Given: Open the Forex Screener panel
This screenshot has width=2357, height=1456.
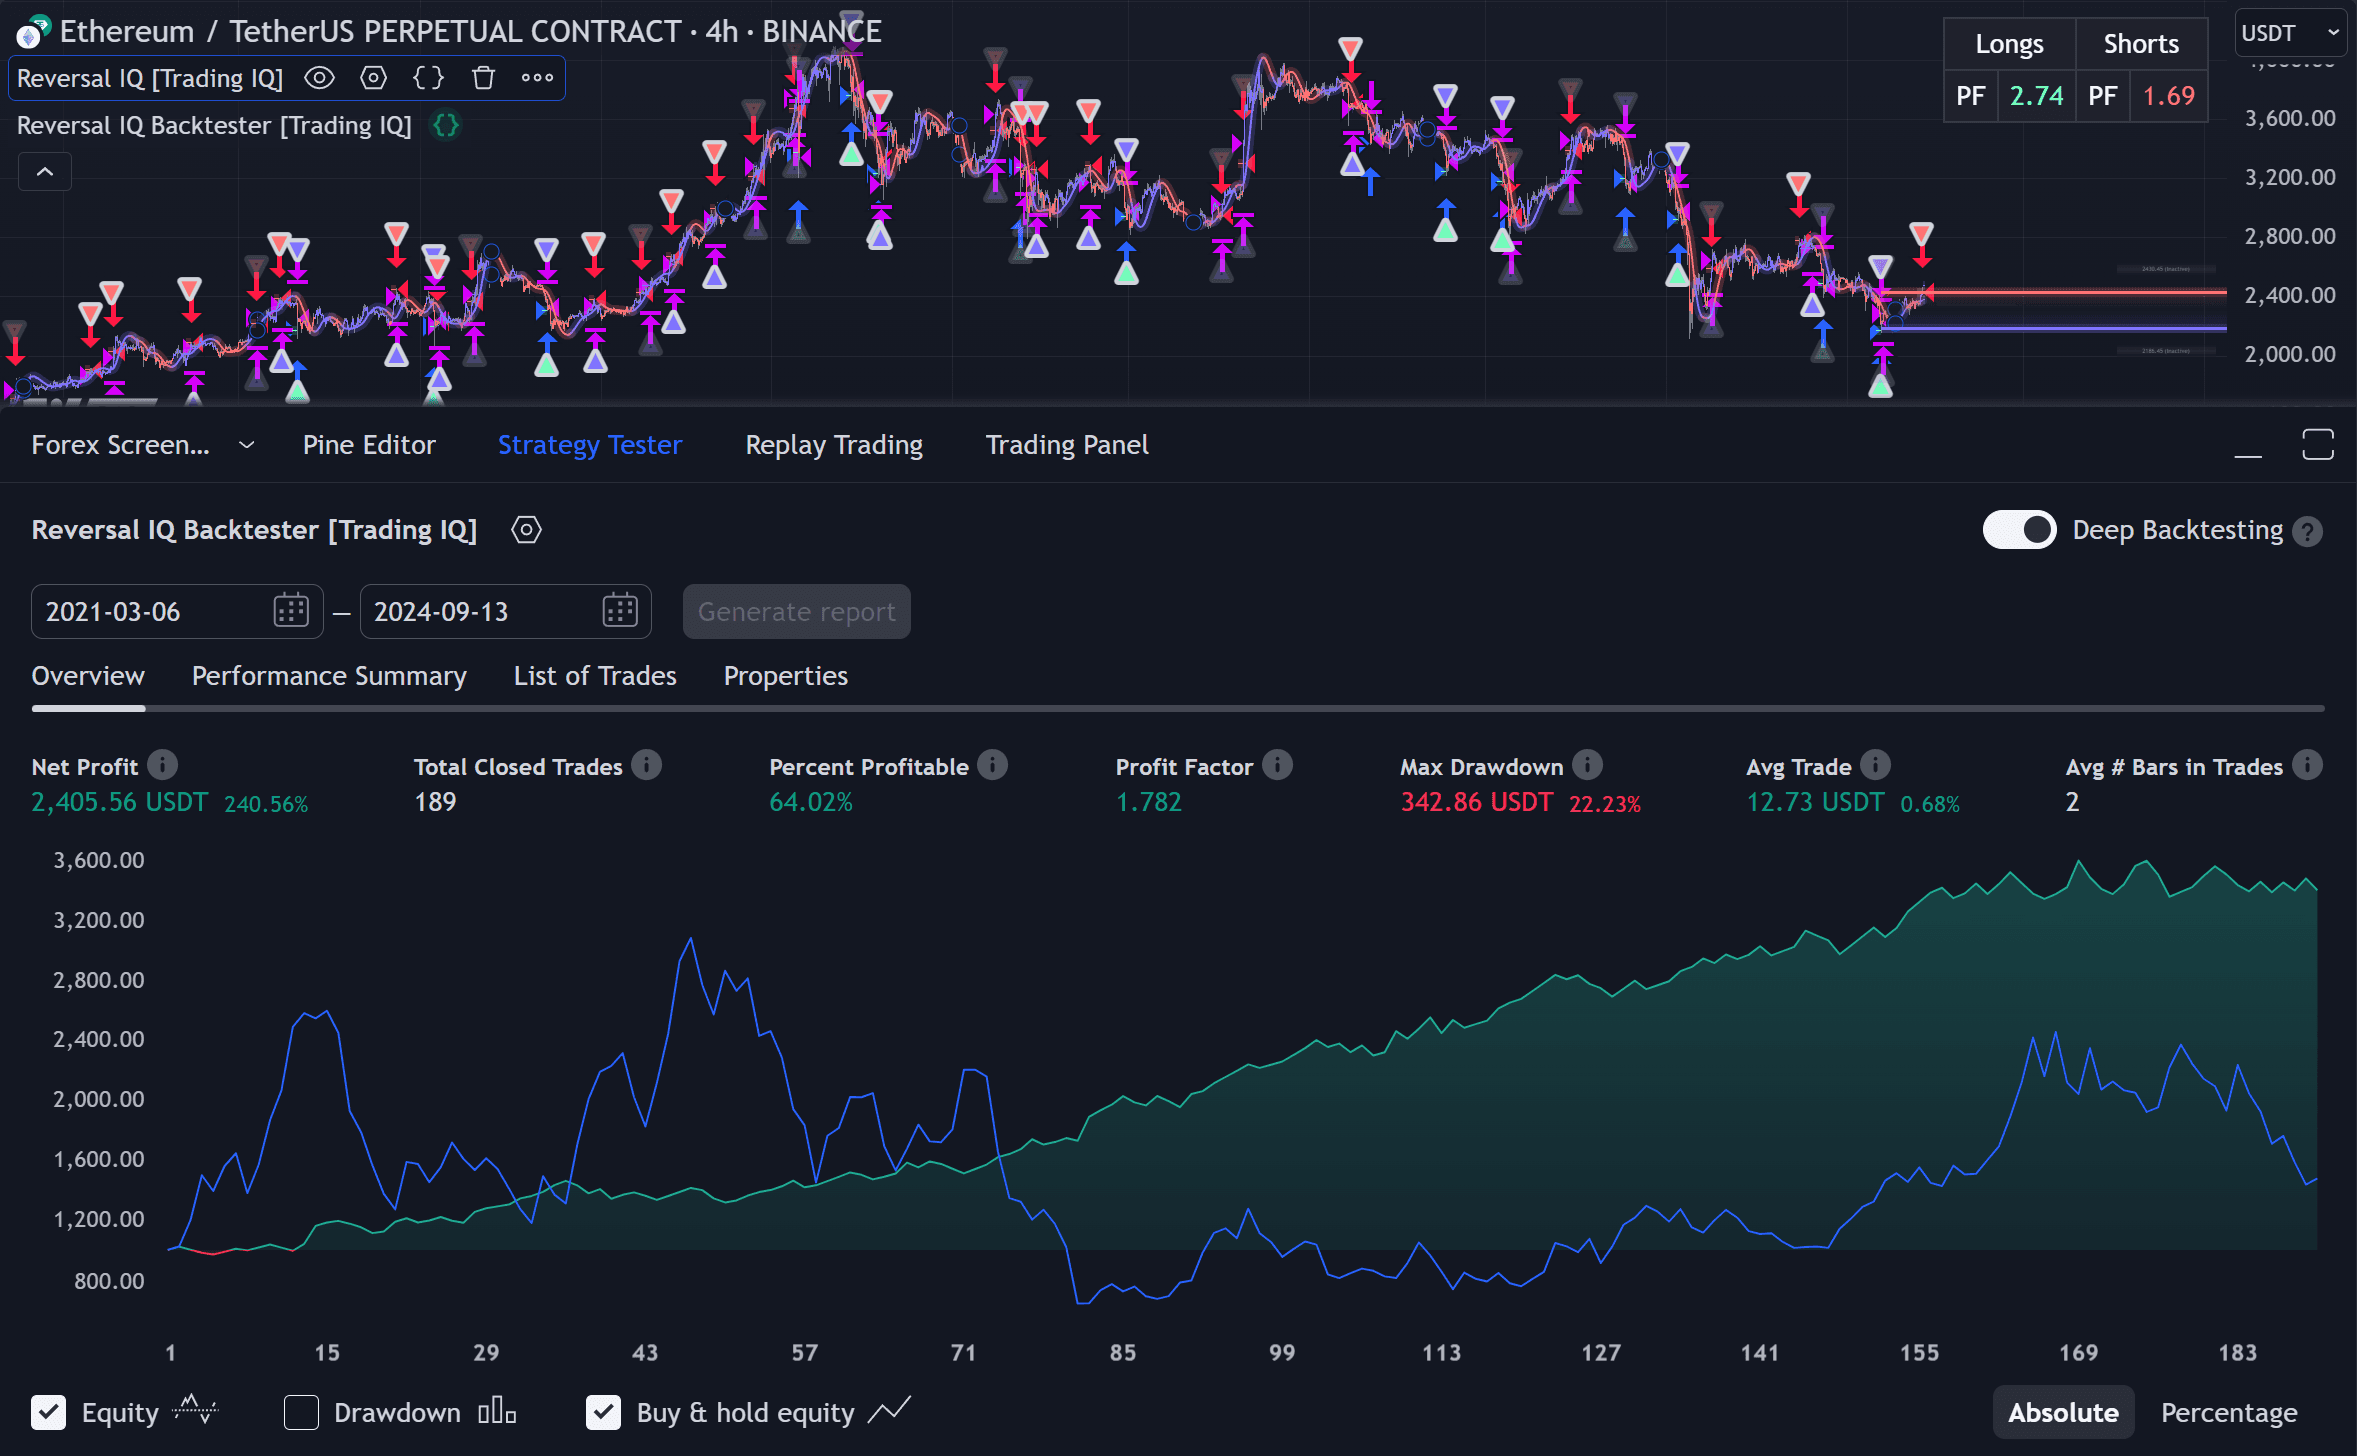Looking at the screenshot, I should [120, 445].
